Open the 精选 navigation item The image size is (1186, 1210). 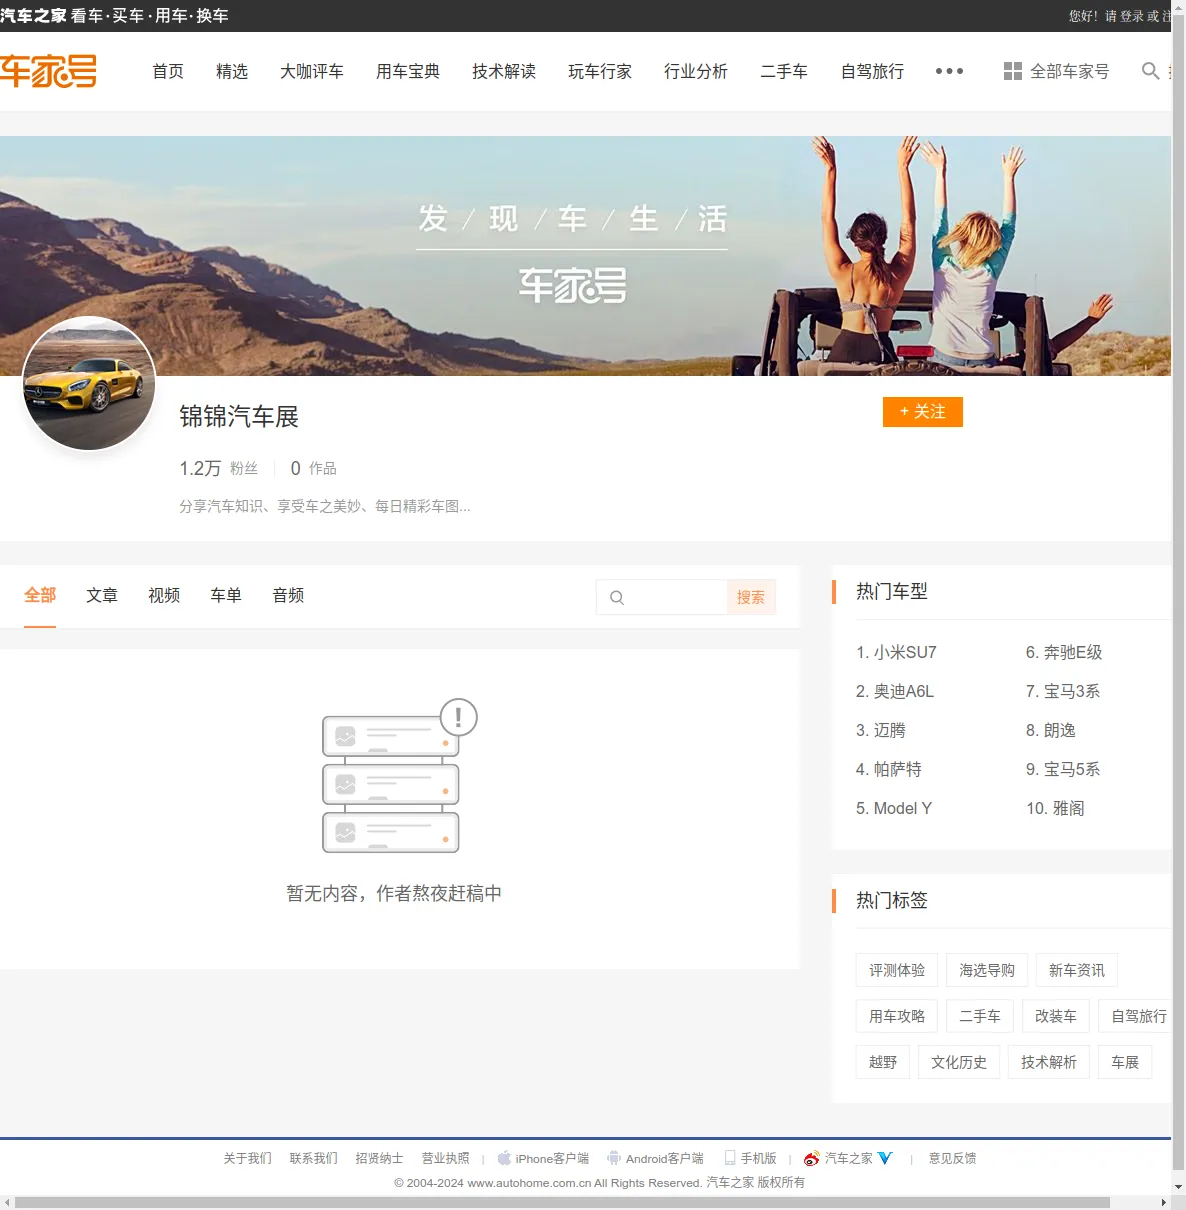coord(232,71)
